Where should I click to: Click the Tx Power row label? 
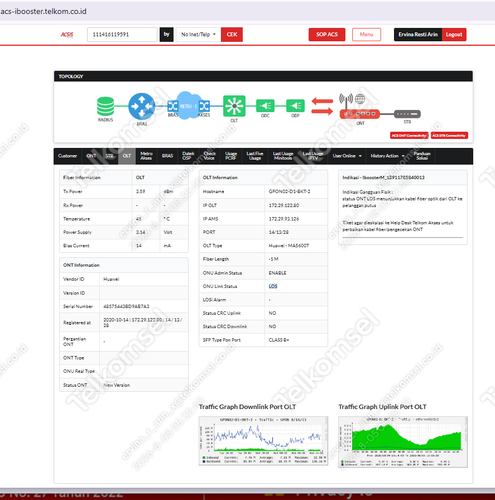pos(73,192)
